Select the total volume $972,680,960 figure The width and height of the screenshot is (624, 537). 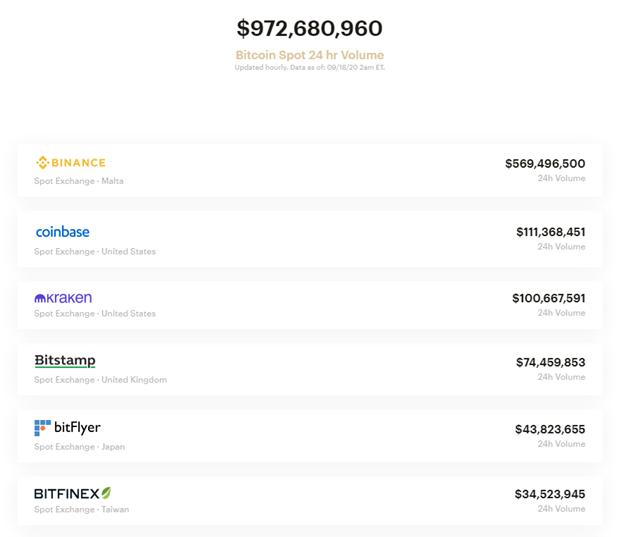pos(310,29)
